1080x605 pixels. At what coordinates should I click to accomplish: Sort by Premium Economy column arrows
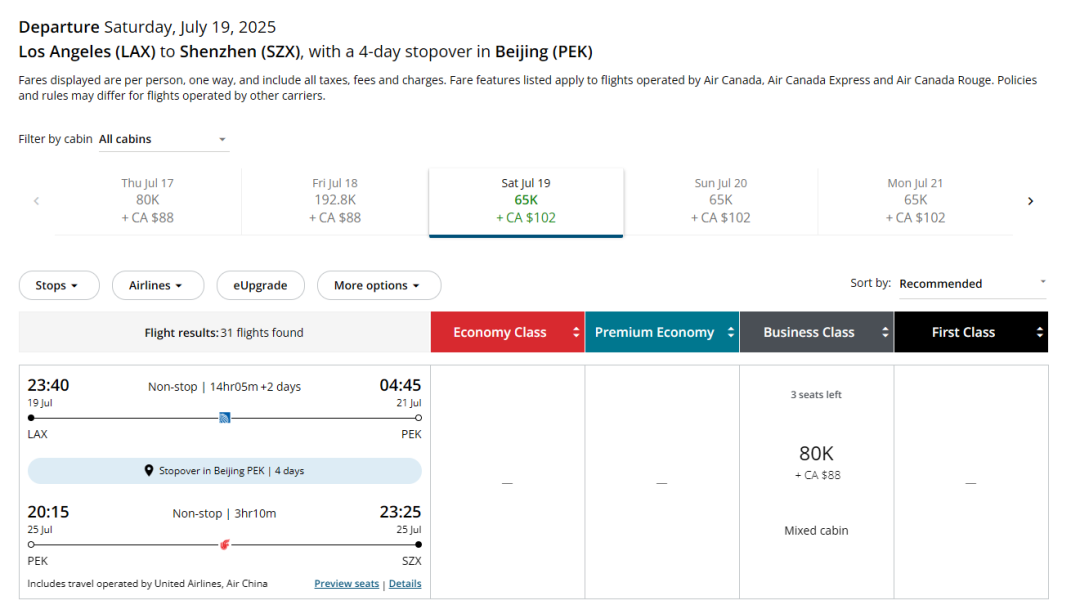pos(731,333)
